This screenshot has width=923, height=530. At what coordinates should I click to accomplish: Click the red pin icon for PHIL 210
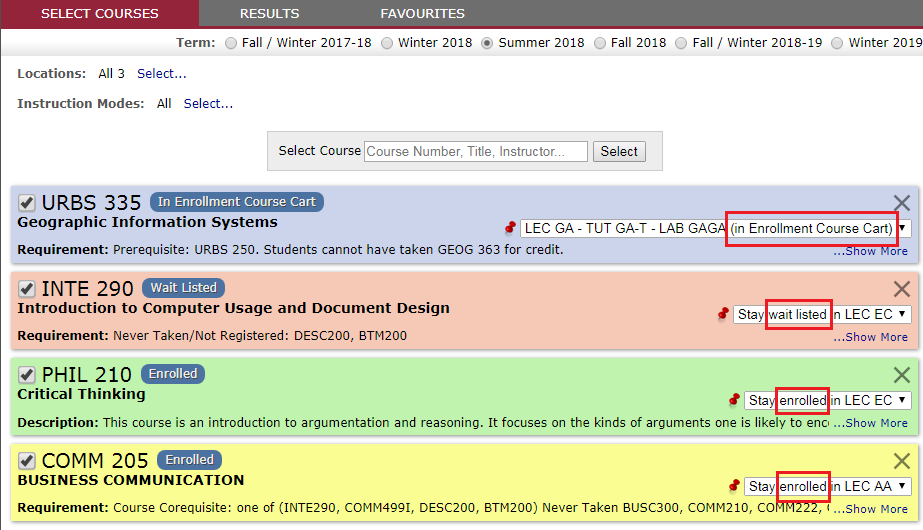click(x=735, y=400)
